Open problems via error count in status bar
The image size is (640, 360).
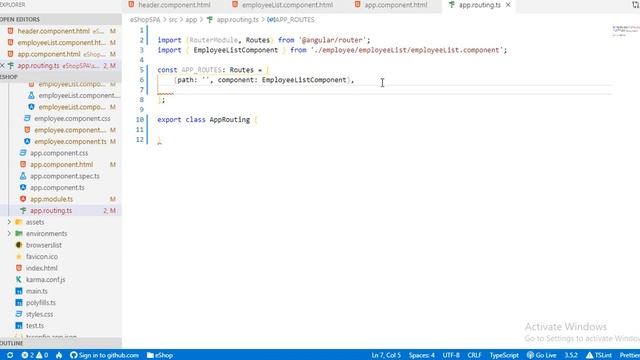pyautogui.click(x=27, y=355)
